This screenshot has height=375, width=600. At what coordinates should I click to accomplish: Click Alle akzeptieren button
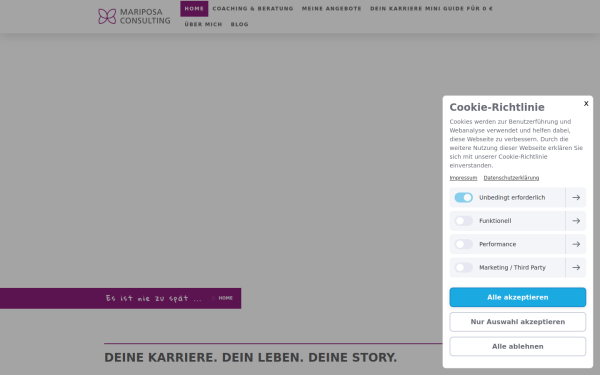coord(517,297)
